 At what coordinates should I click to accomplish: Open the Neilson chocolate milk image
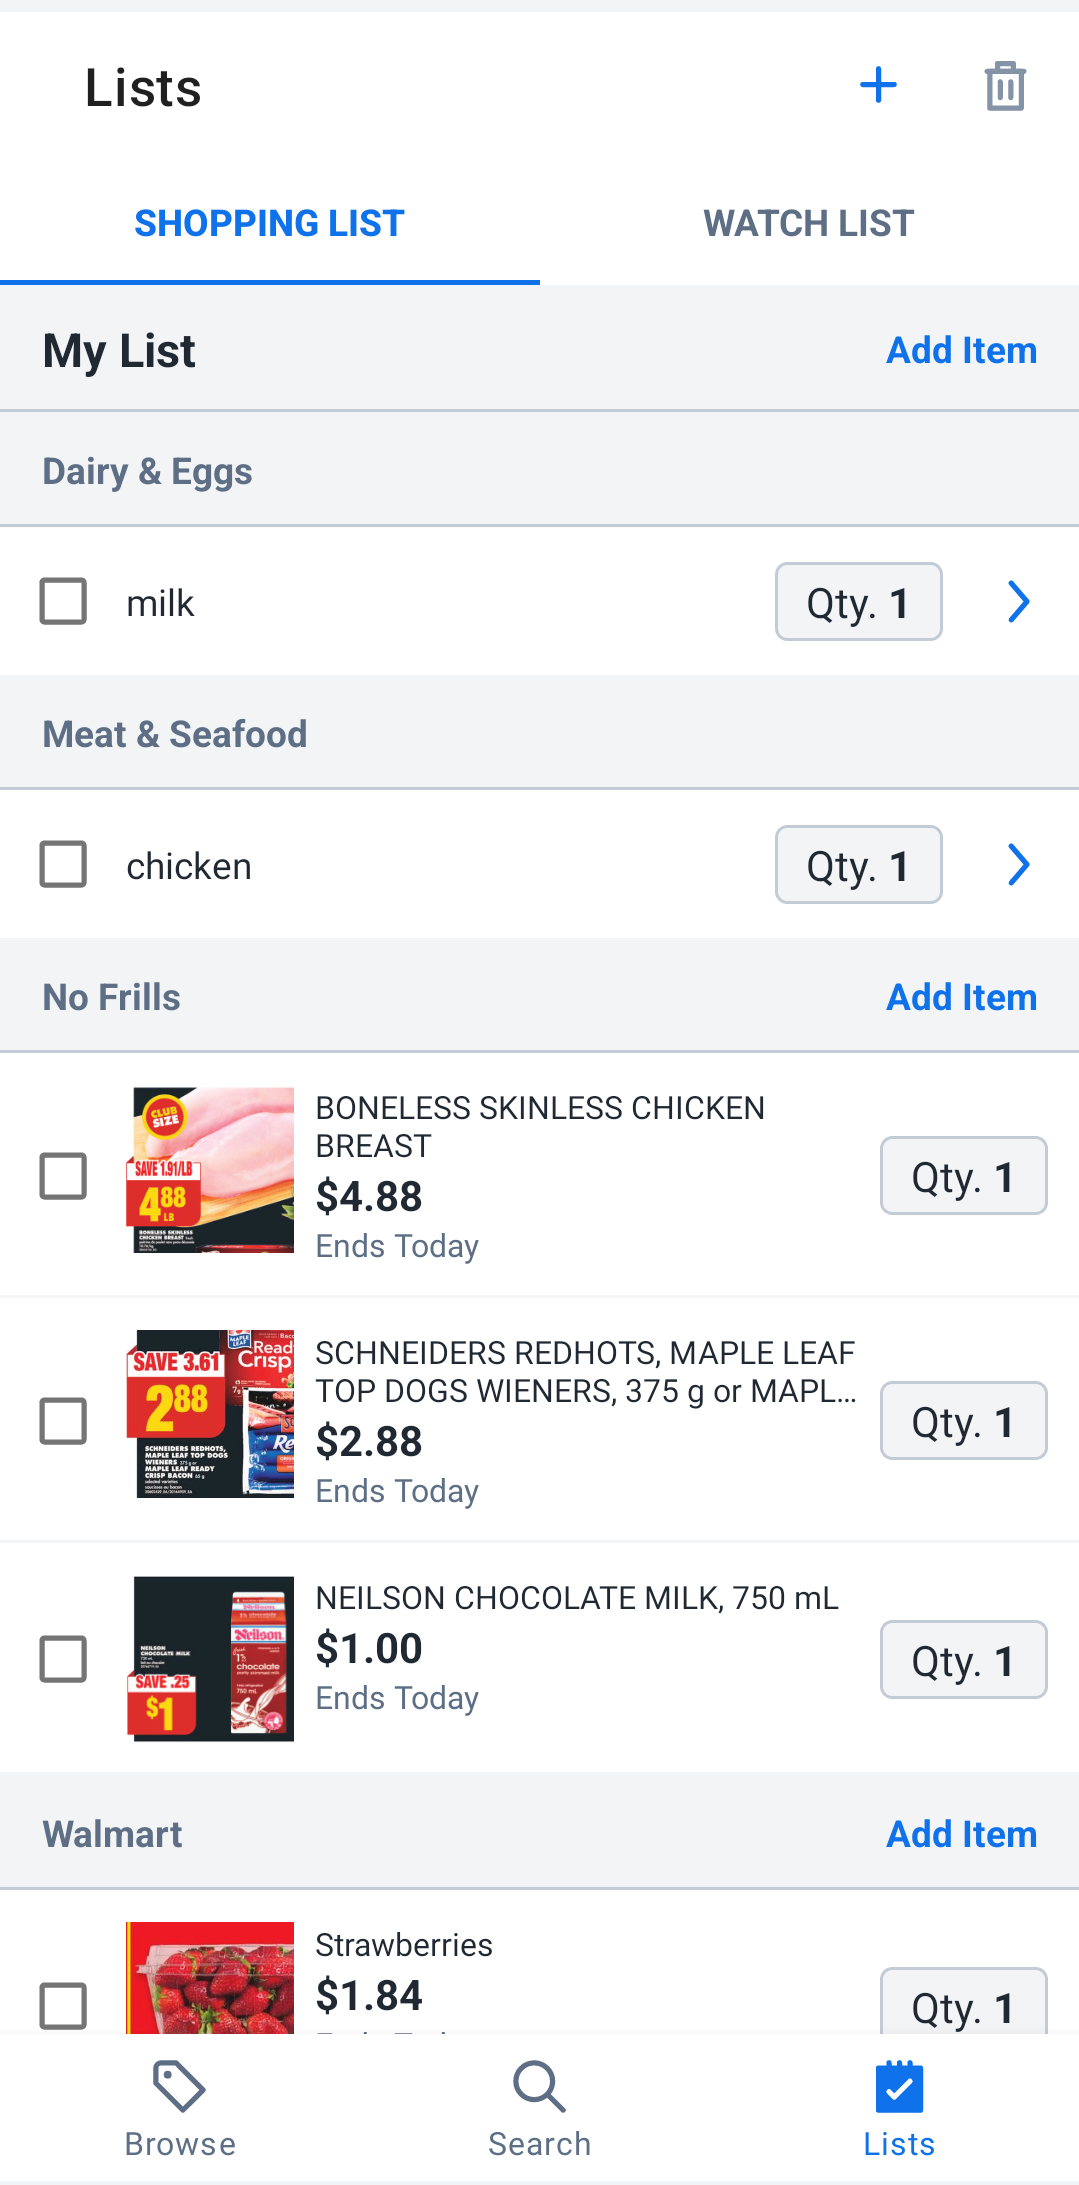211,1659
